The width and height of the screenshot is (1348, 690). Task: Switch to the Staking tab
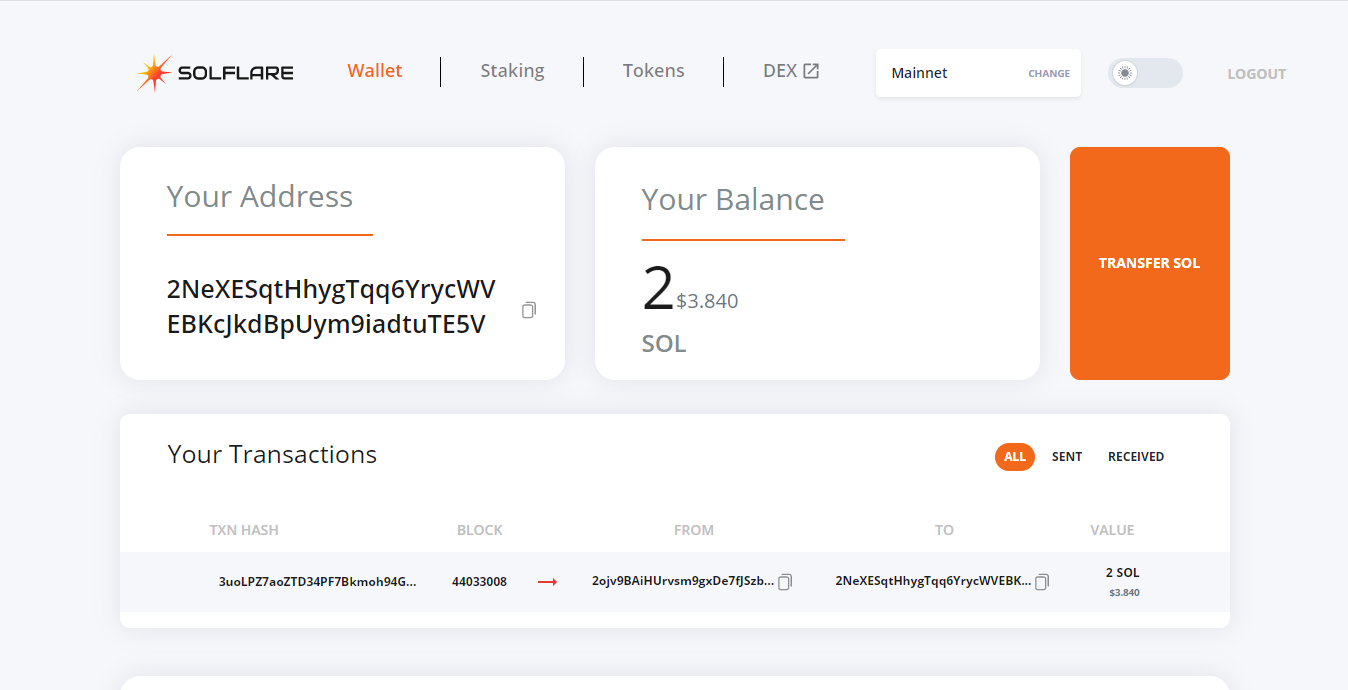[512, 71]
